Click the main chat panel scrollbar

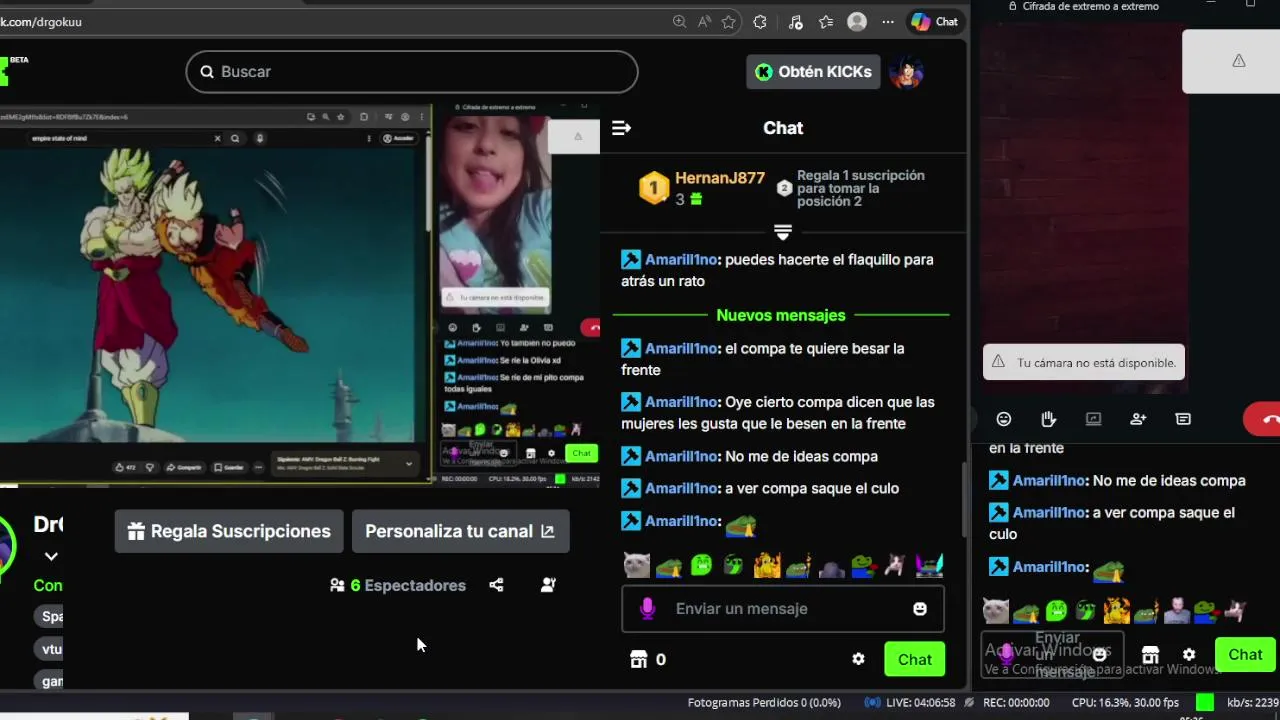[964, 500]
